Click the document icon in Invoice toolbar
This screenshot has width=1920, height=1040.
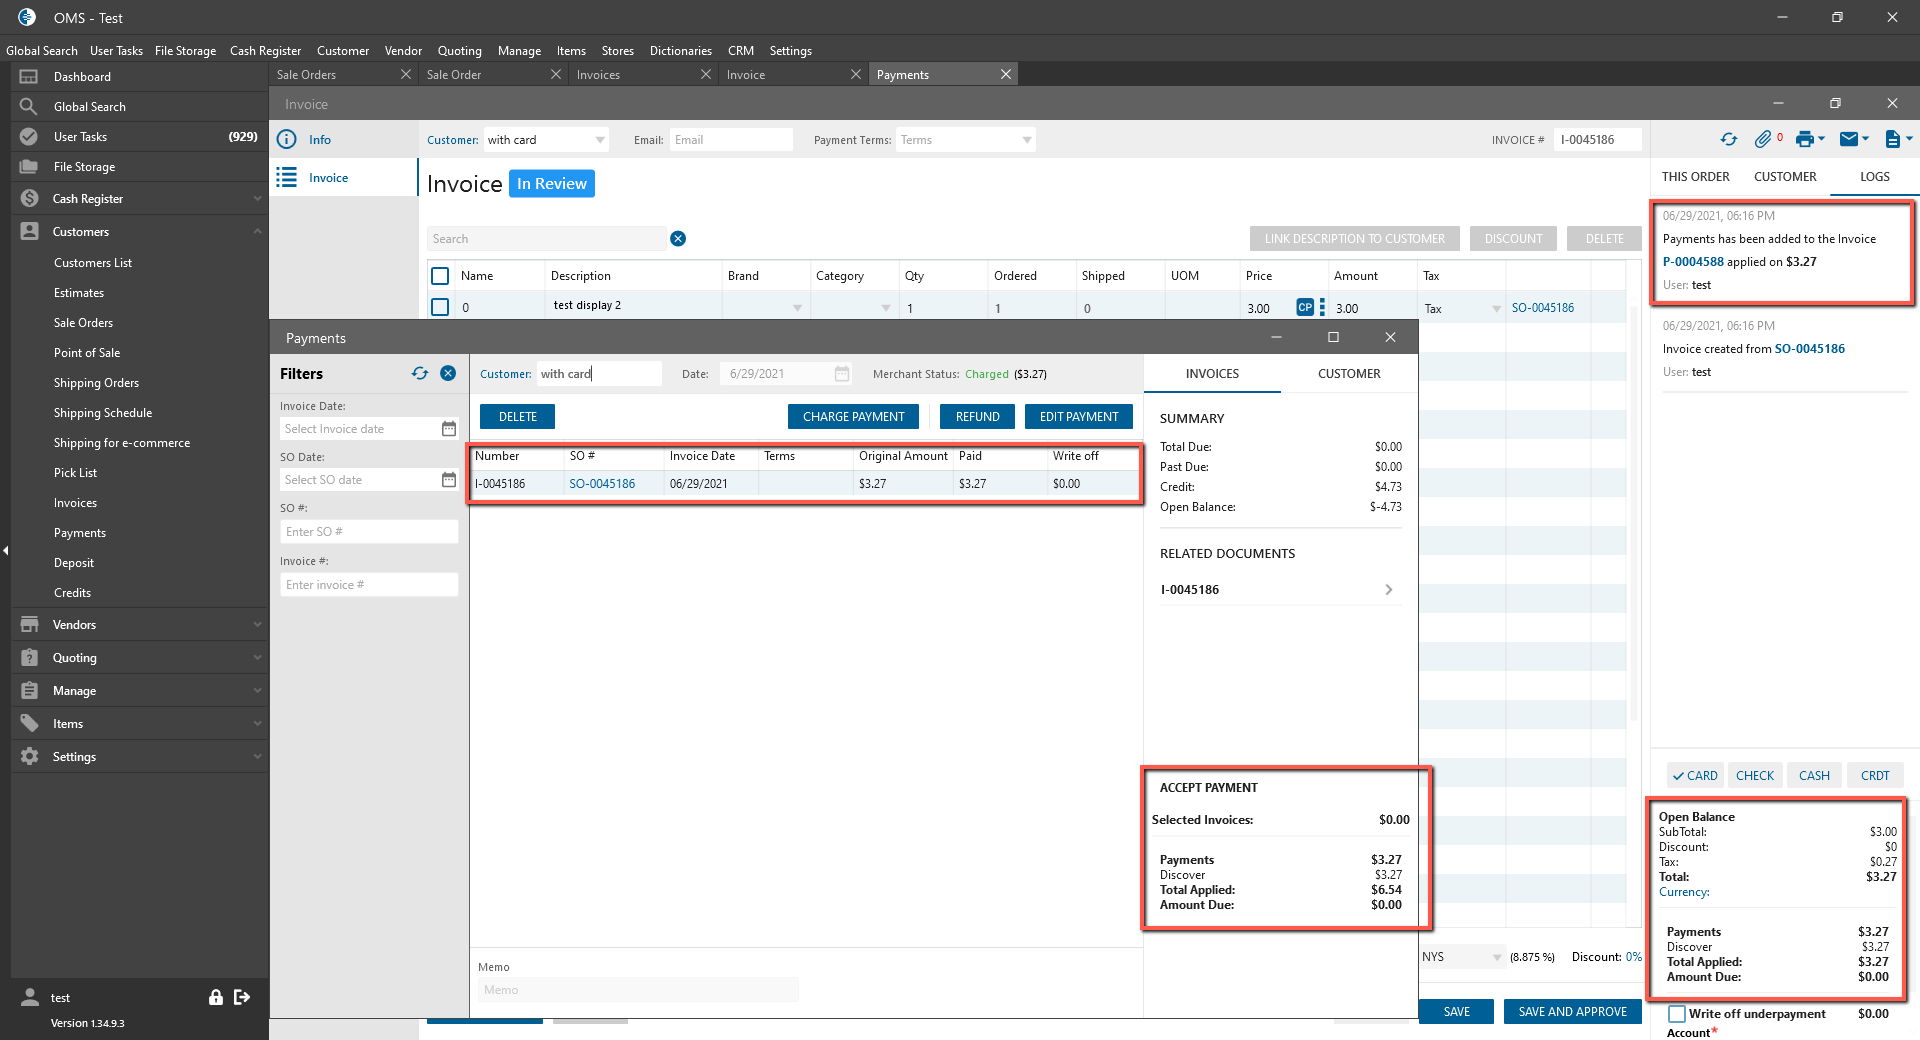1892,140
